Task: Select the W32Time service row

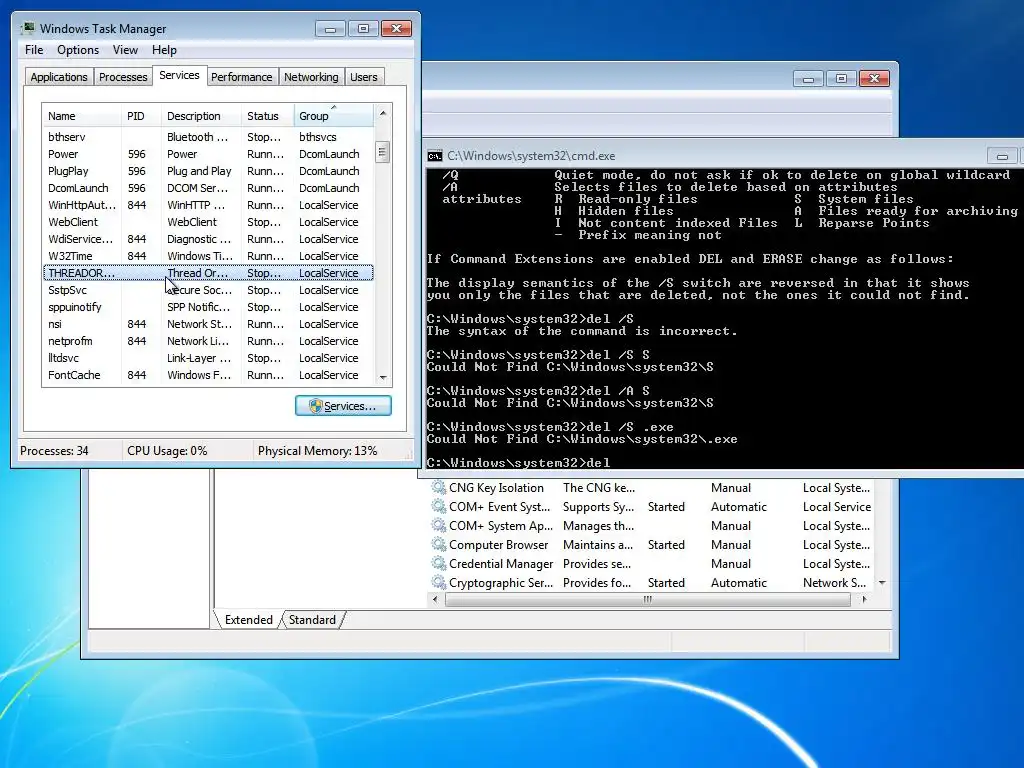Action: tap(208, 256)
